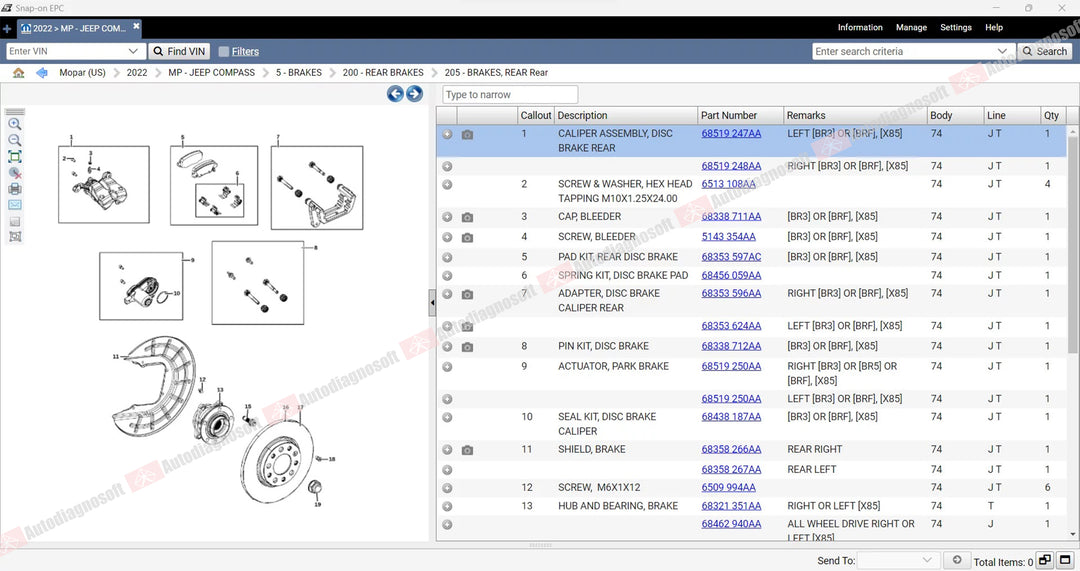Open the home icon in the breadcrumb
1080x571 pixels.
coord(19,72)
